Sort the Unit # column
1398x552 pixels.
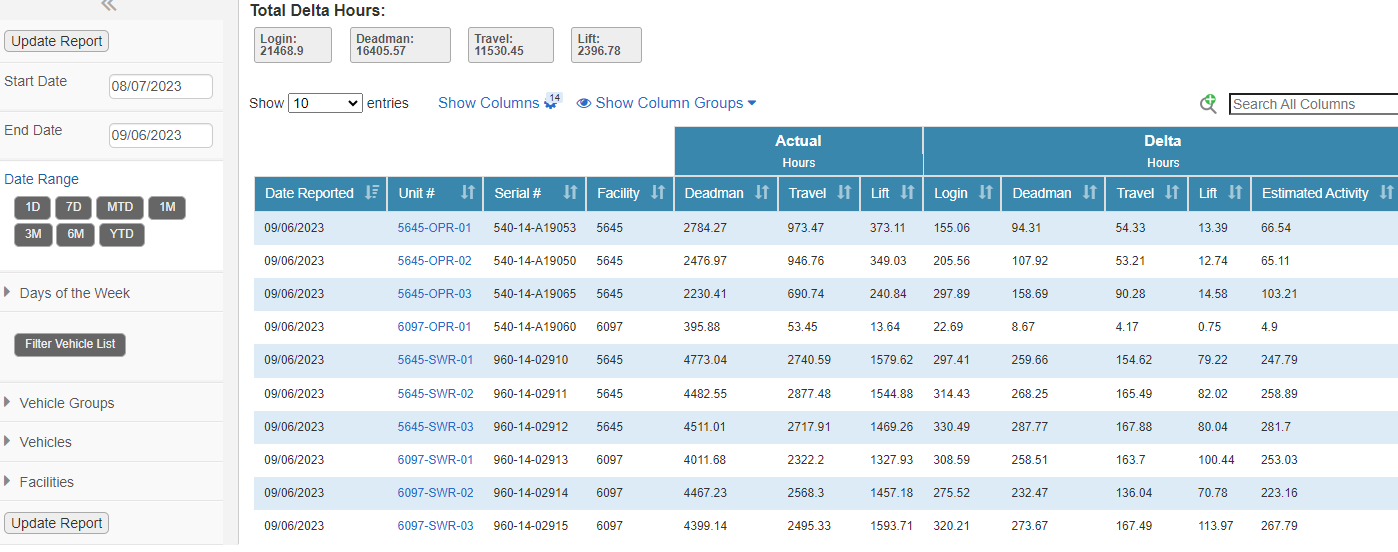(x=467, y=193)
